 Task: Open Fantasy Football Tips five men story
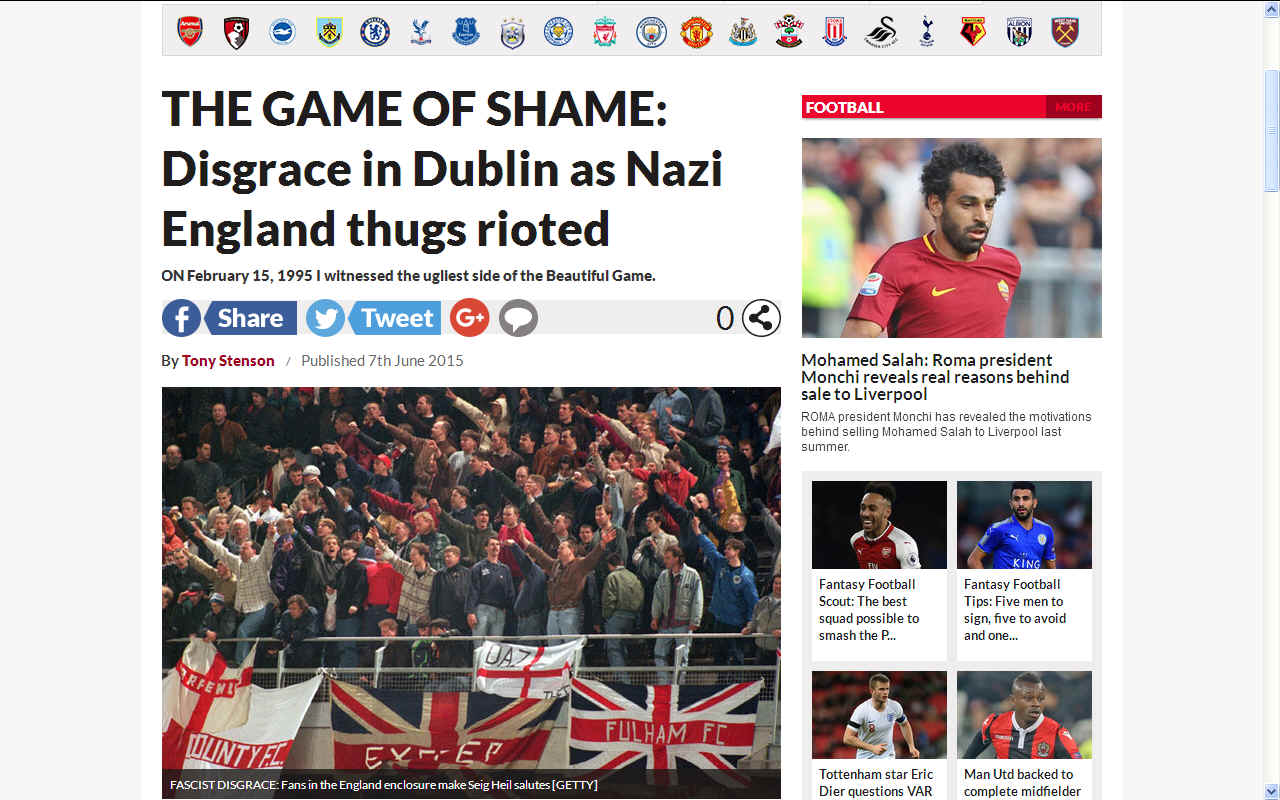1015,610
